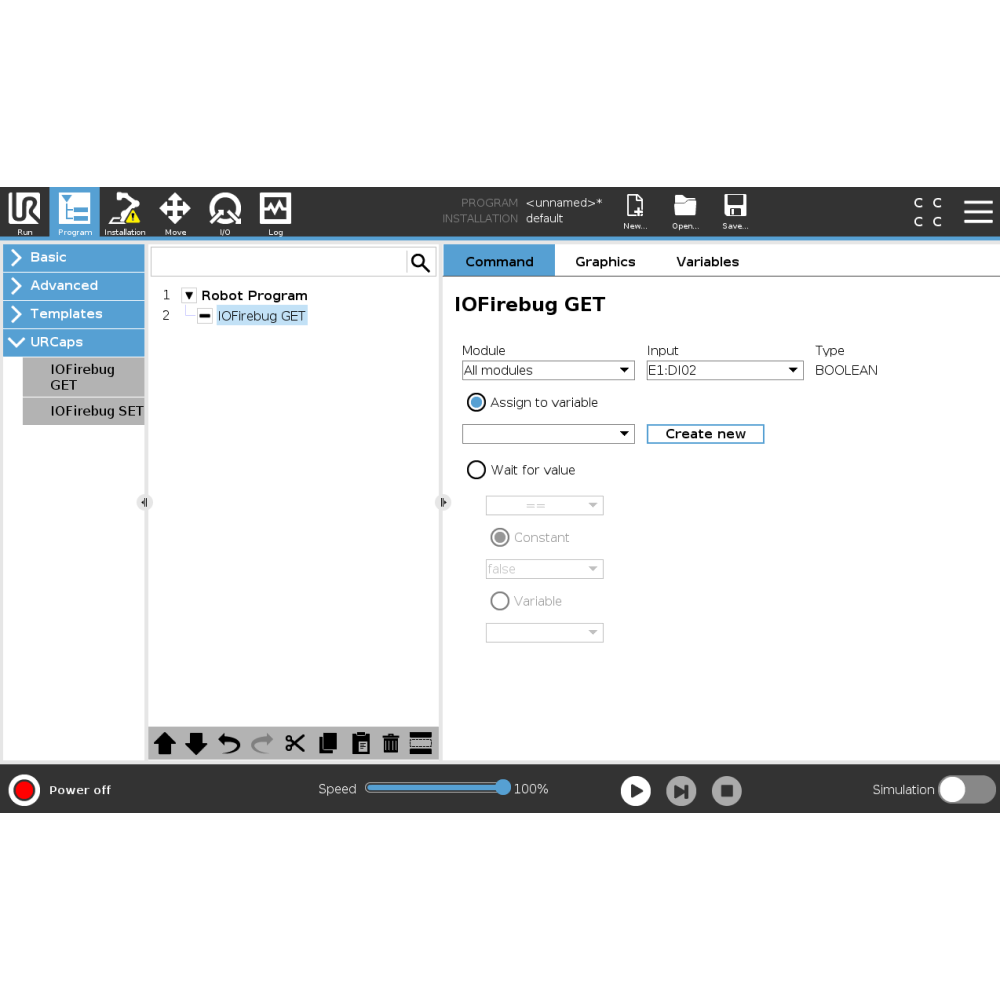The width and height of the screenshot is (1000, 1000).
Task: Open the Module dropdown
Action: (548, 370)
